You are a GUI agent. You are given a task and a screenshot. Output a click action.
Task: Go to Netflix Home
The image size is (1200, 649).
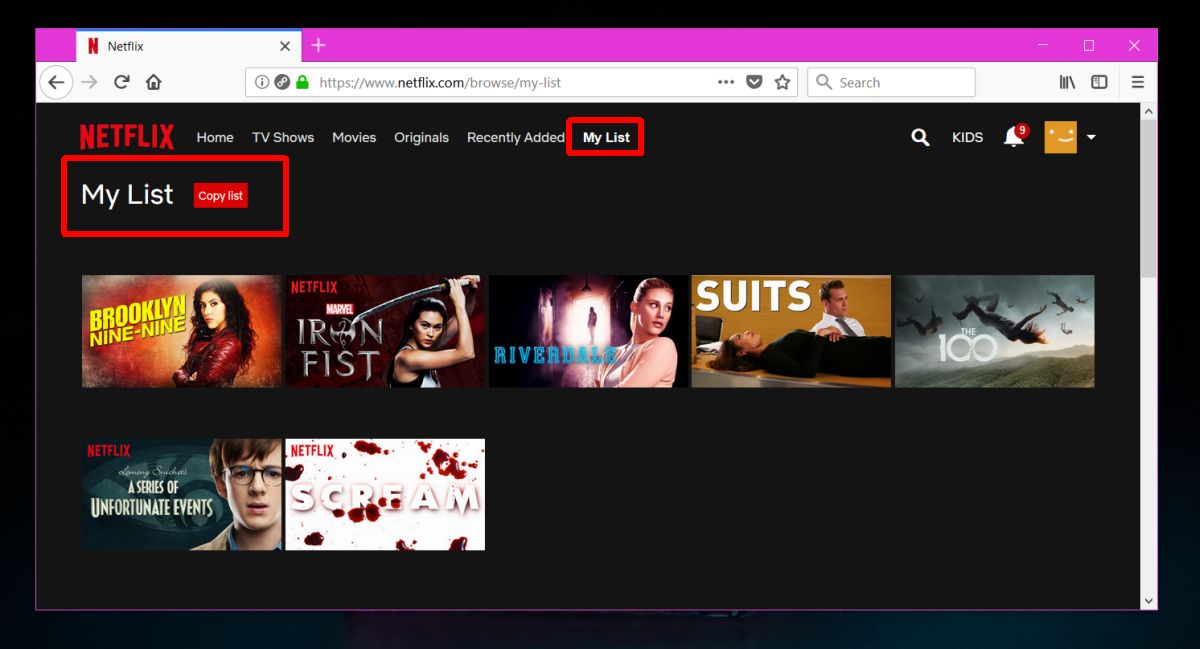[x=215, y=137]
